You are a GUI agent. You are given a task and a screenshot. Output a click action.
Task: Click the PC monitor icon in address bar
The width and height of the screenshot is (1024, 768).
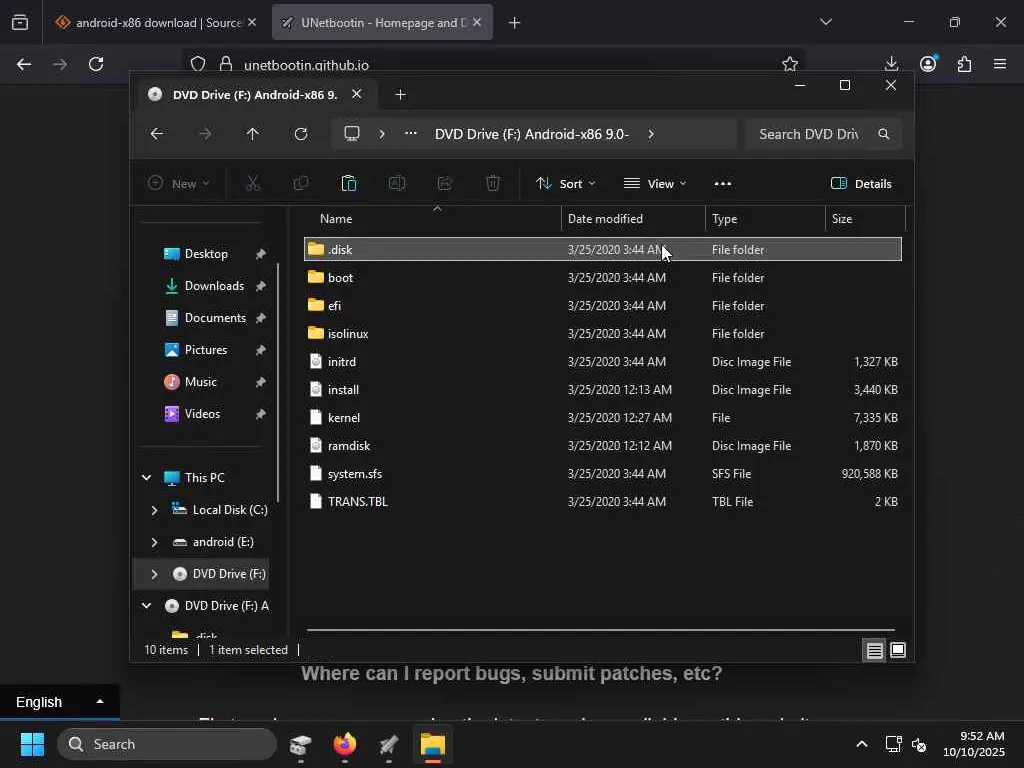tap(352, 134)
